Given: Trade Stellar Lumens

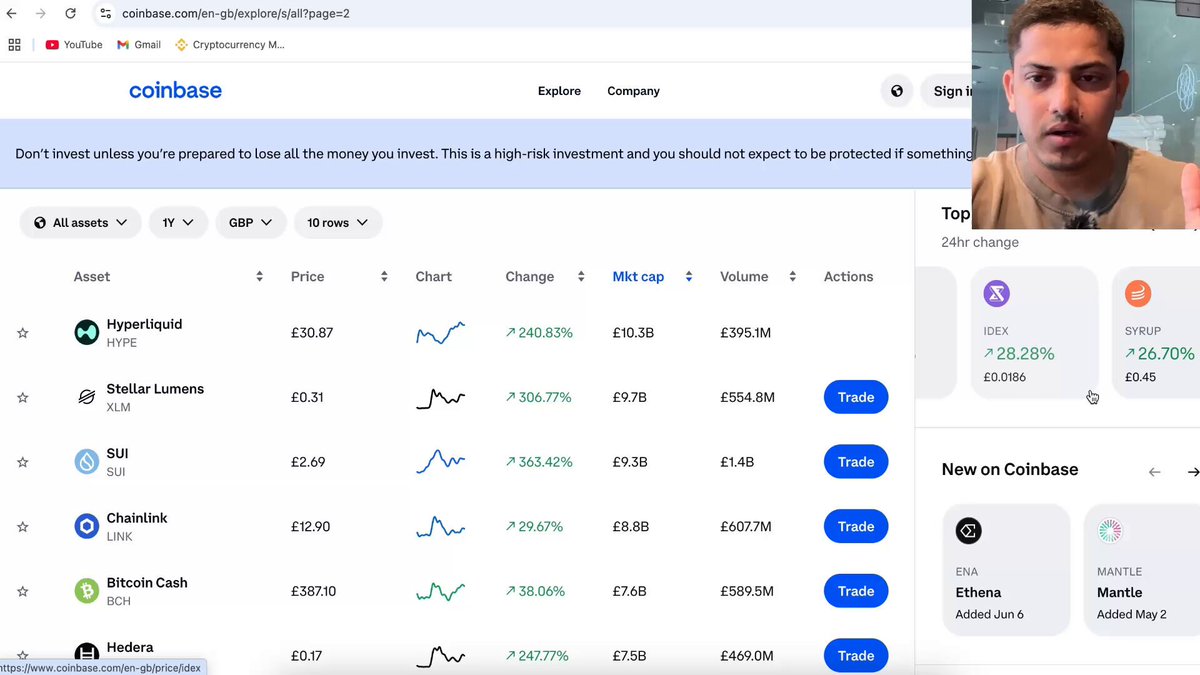Looking at the screenshot, I should pos(856,397).
